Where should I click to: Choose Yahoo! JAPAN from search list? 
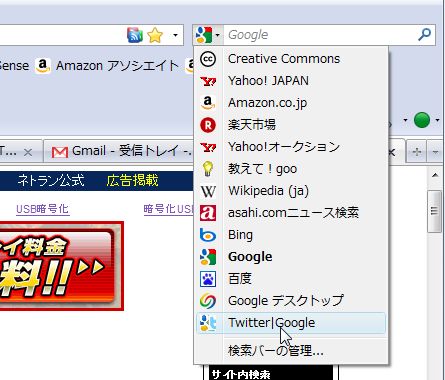[x=291, y=81]
